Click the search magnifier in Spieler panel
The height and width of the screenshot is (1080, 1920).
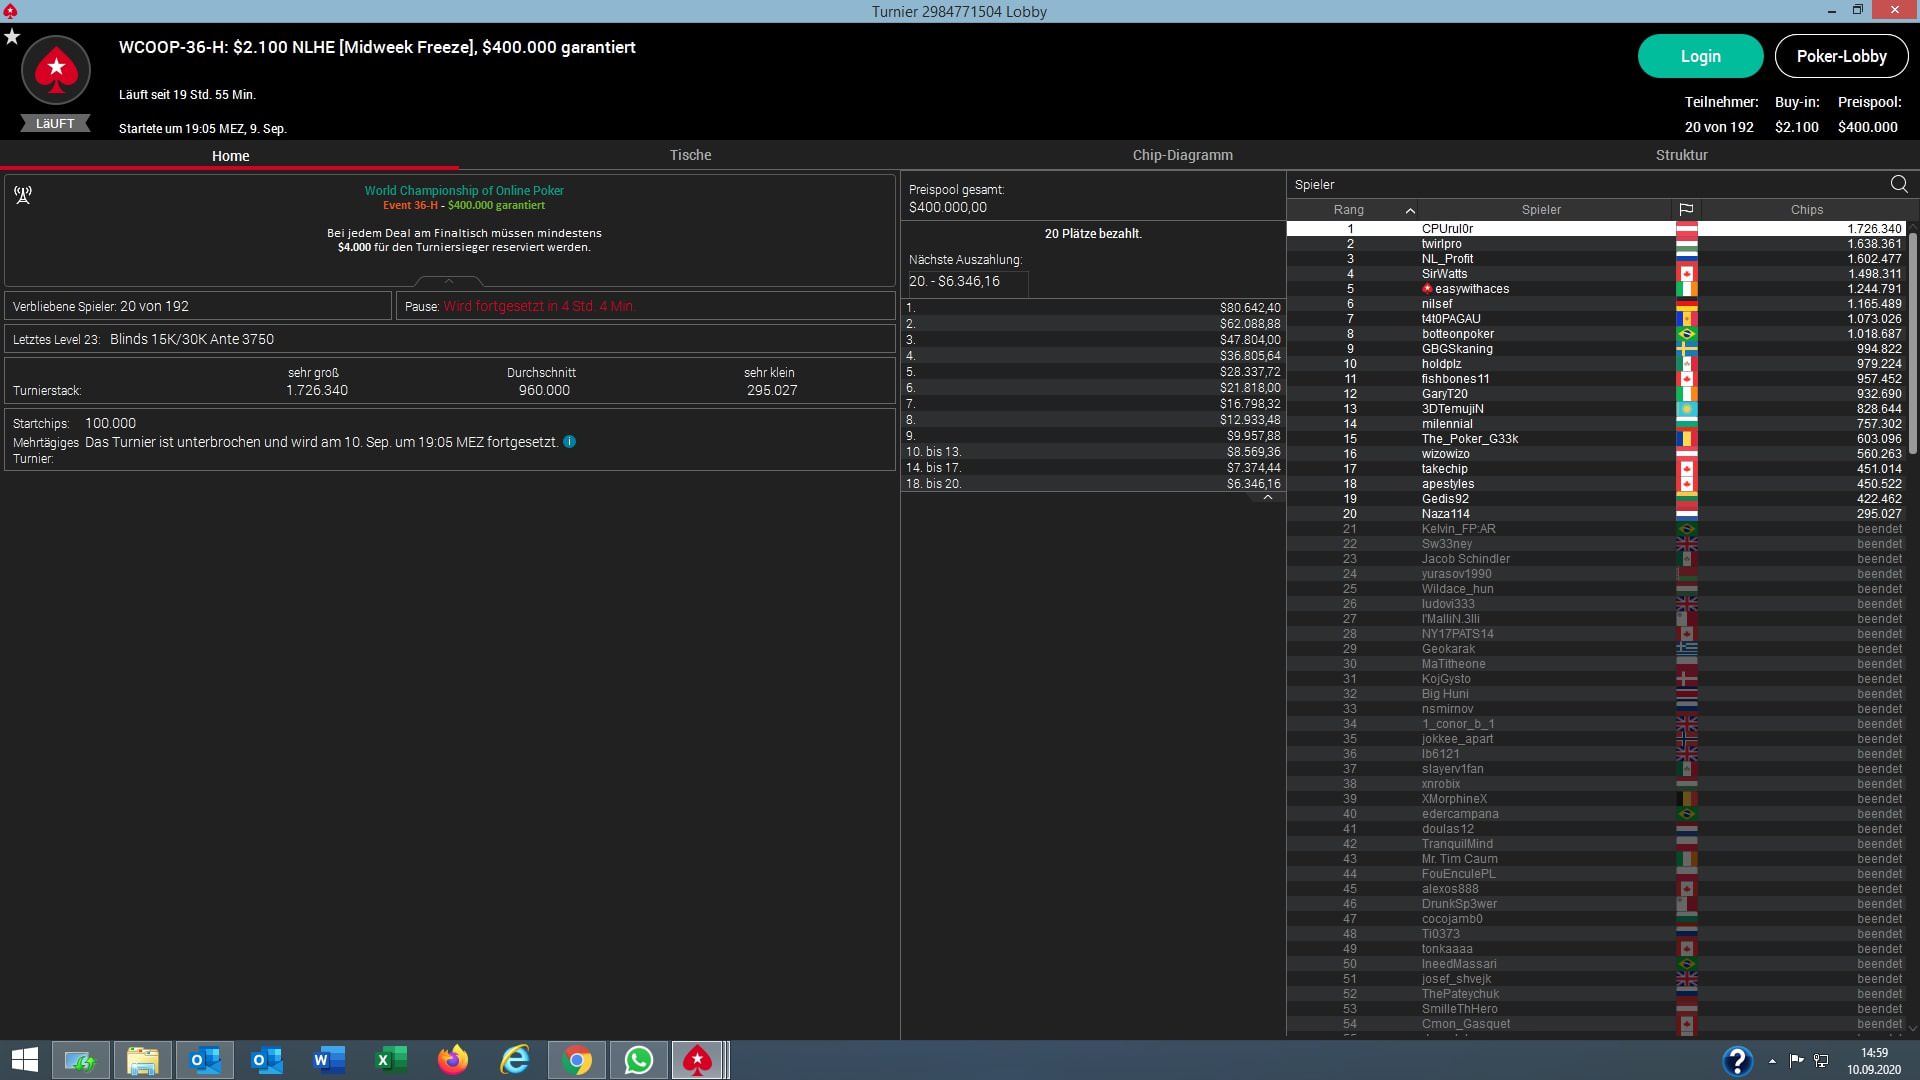(1898, 184)
